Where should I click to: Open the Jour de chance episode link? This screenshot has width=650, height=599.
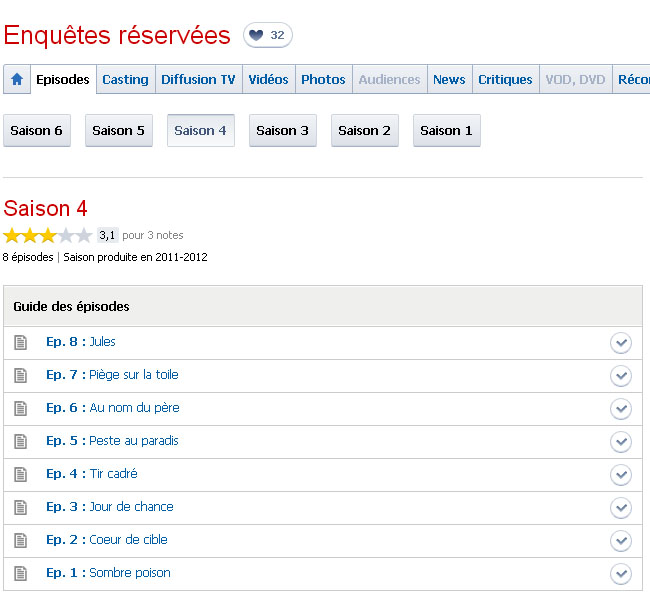pos(131,507)
